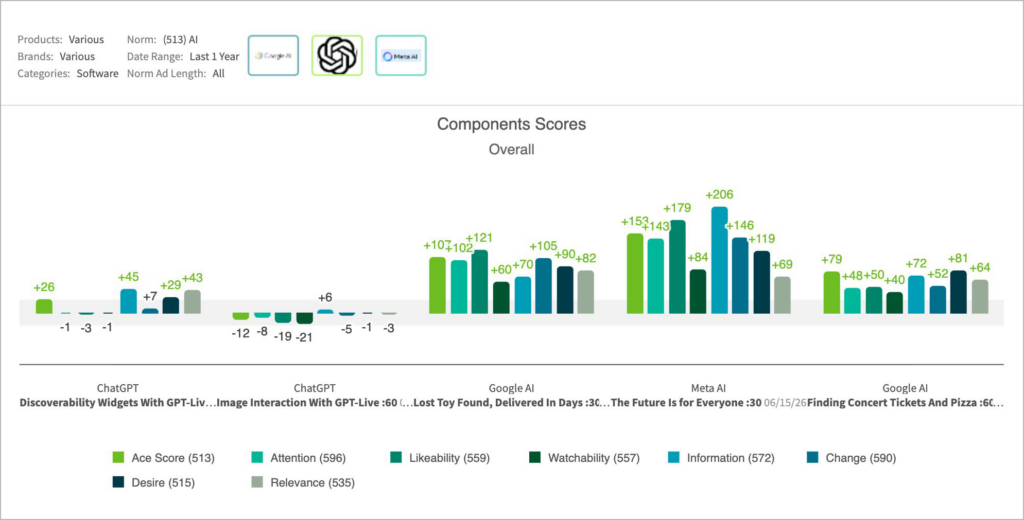Select the Google AI brand thumbnail
This screenshot has width=1024, height=520.
(x=273, y=56)
